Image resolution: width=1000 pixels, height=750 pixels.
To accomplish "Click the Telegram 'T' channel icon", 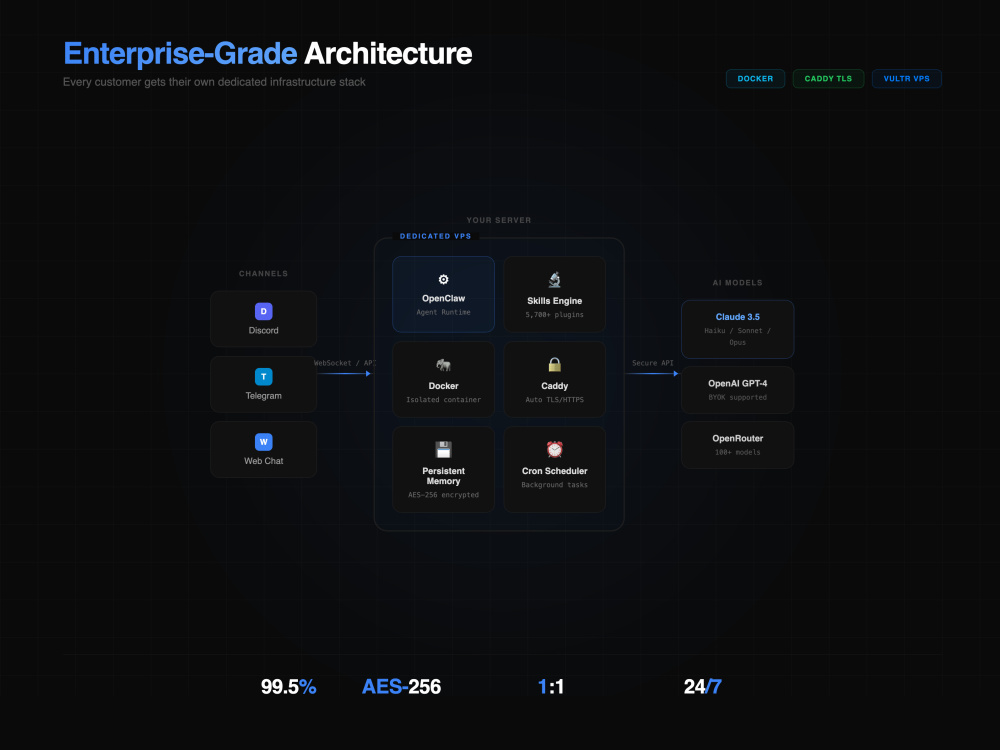I will pyautogui.click(x=263, y=376).
